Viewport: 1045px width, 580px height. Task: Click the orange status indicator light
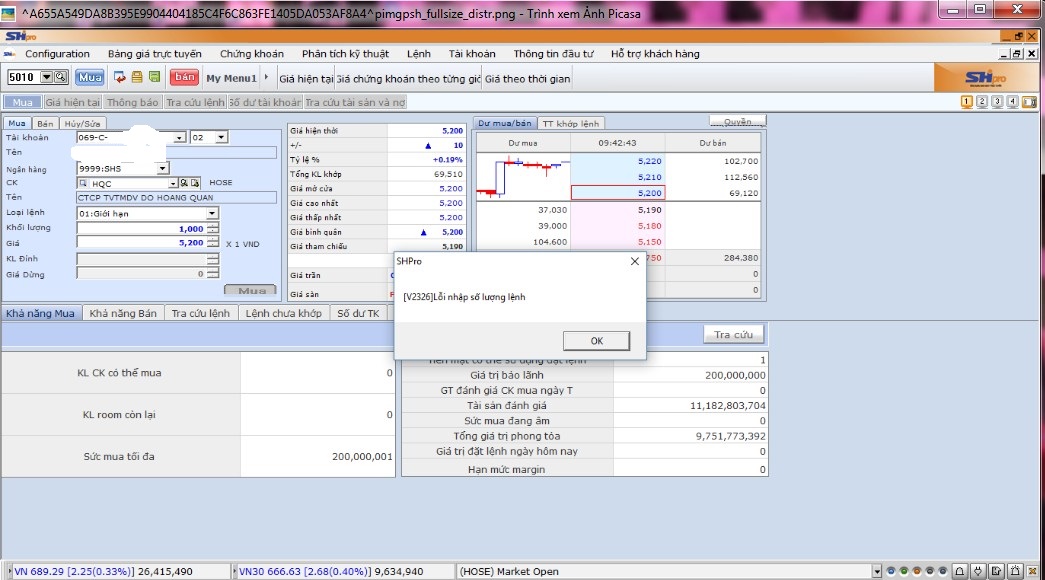click(917, 571)
